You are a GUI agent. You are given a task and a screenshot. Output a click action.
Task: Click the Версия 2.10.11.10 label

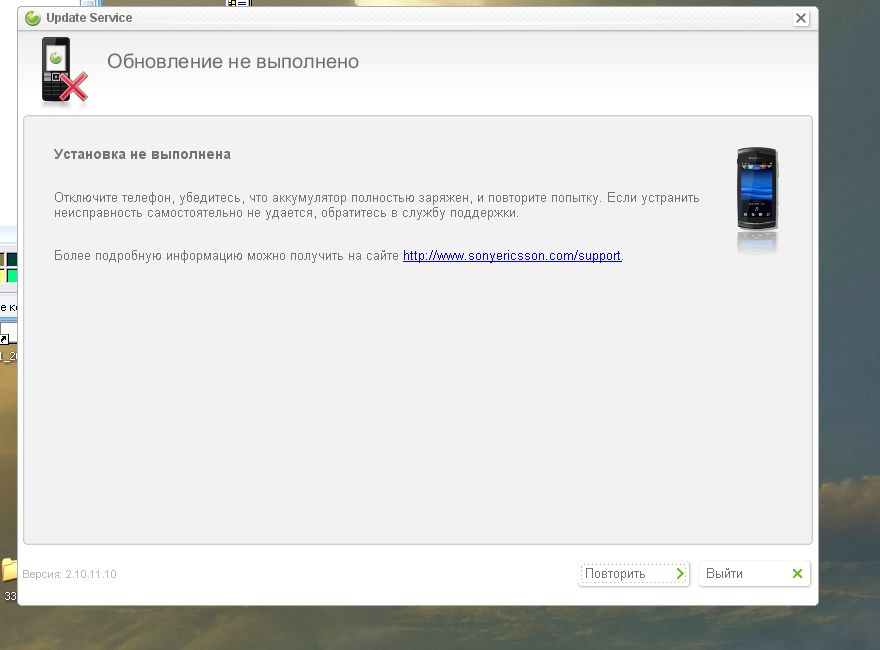(69, 575)
